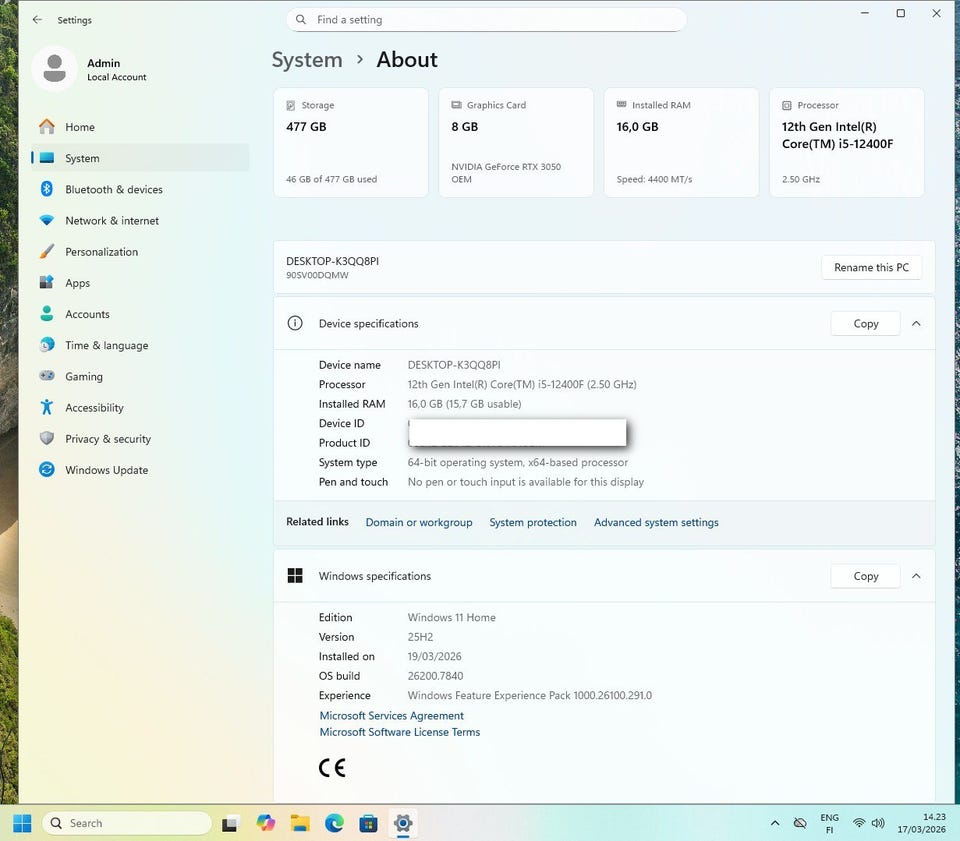Click the Windows Update sync icon
The width and height of the screenshot is (960, 841).
coord(47,469)
